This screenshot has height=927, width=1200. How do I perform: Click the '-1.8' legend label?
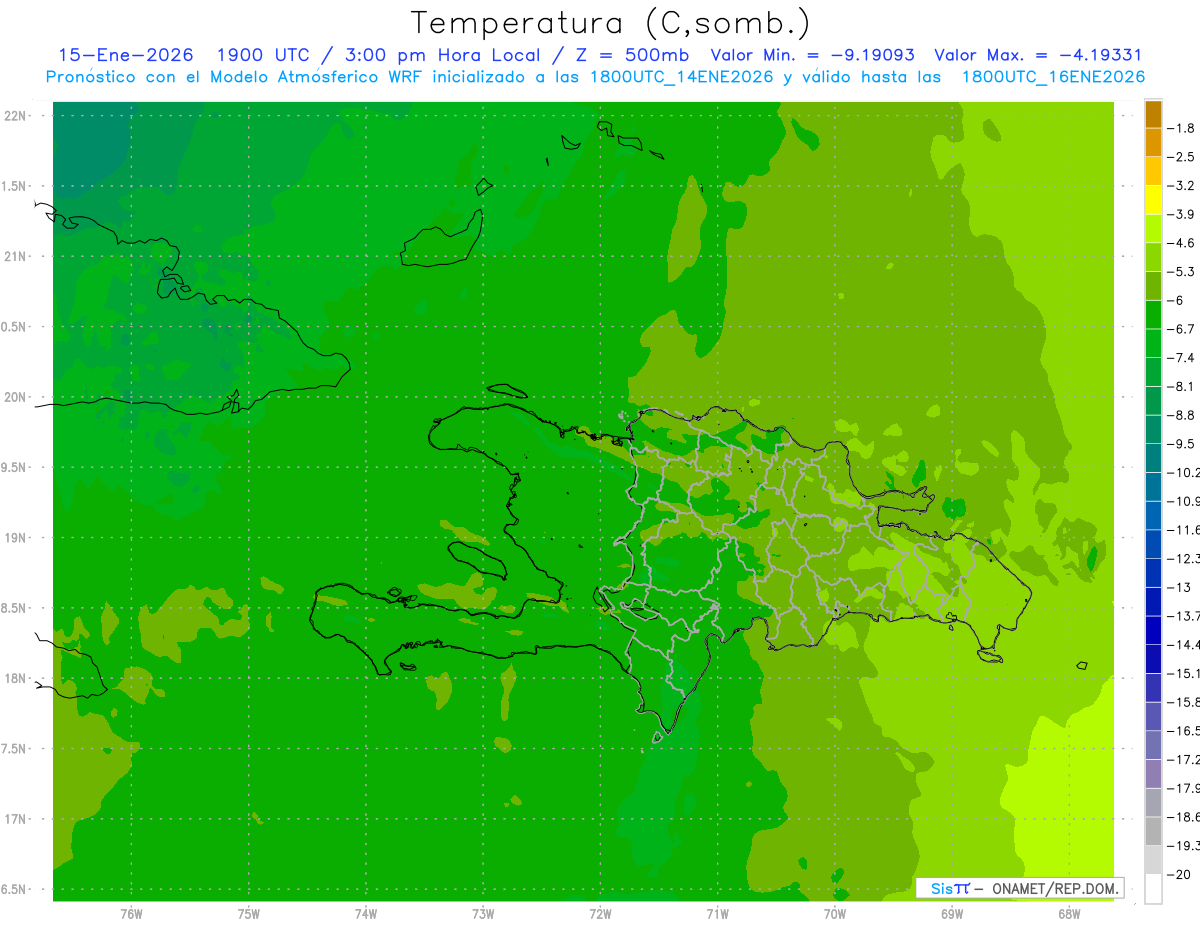[1183, 128]
